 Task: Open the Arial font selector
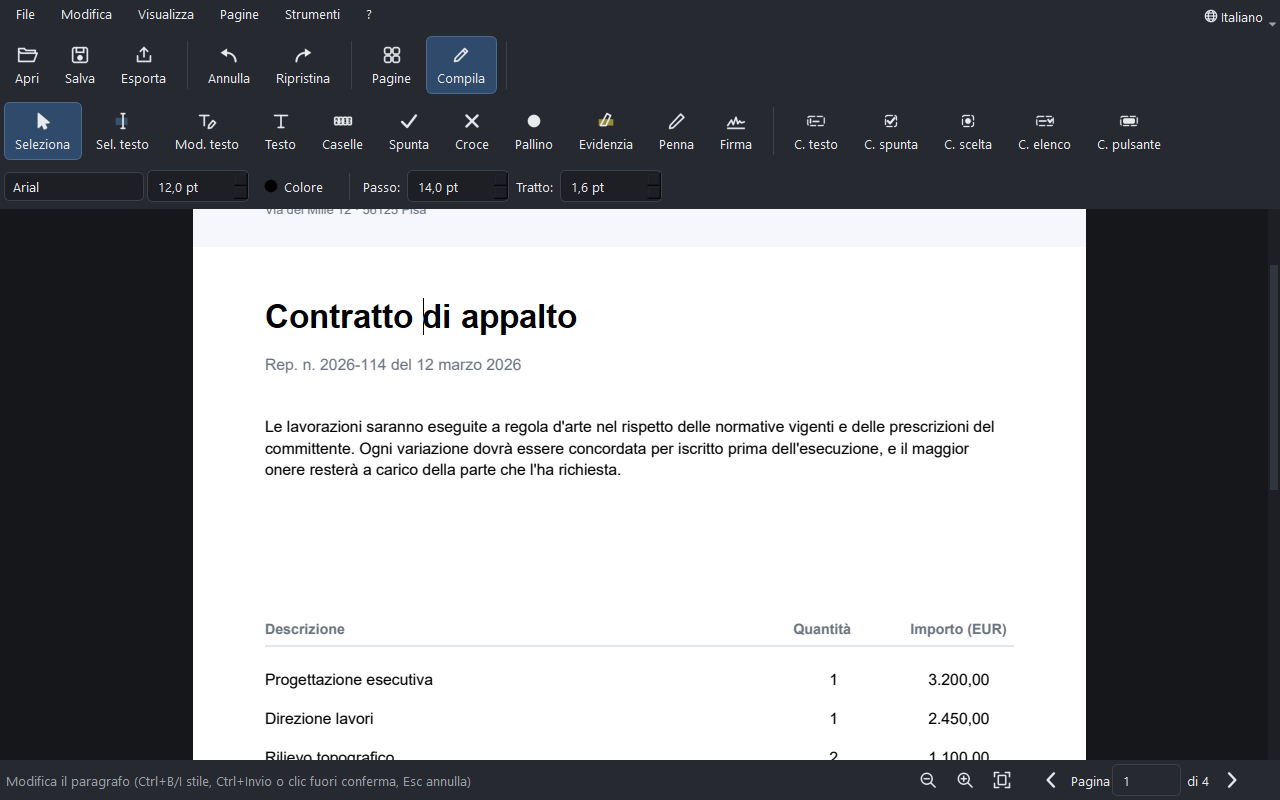(74, 187)
